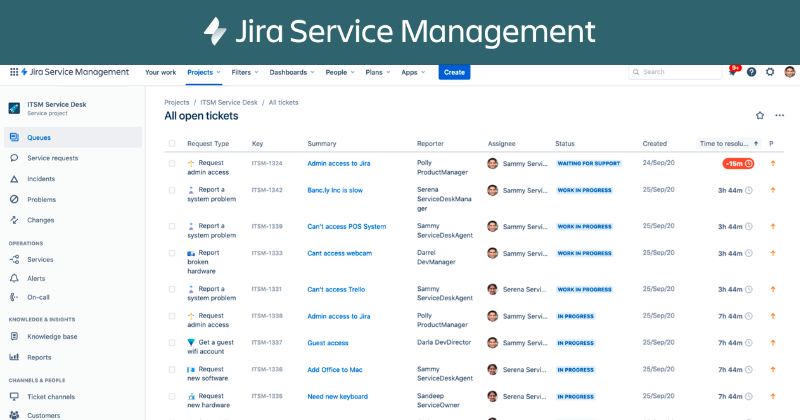Click the Alerts bell icon in sidebar
Viewport: 800px width, 420px height.
[14, 278]
